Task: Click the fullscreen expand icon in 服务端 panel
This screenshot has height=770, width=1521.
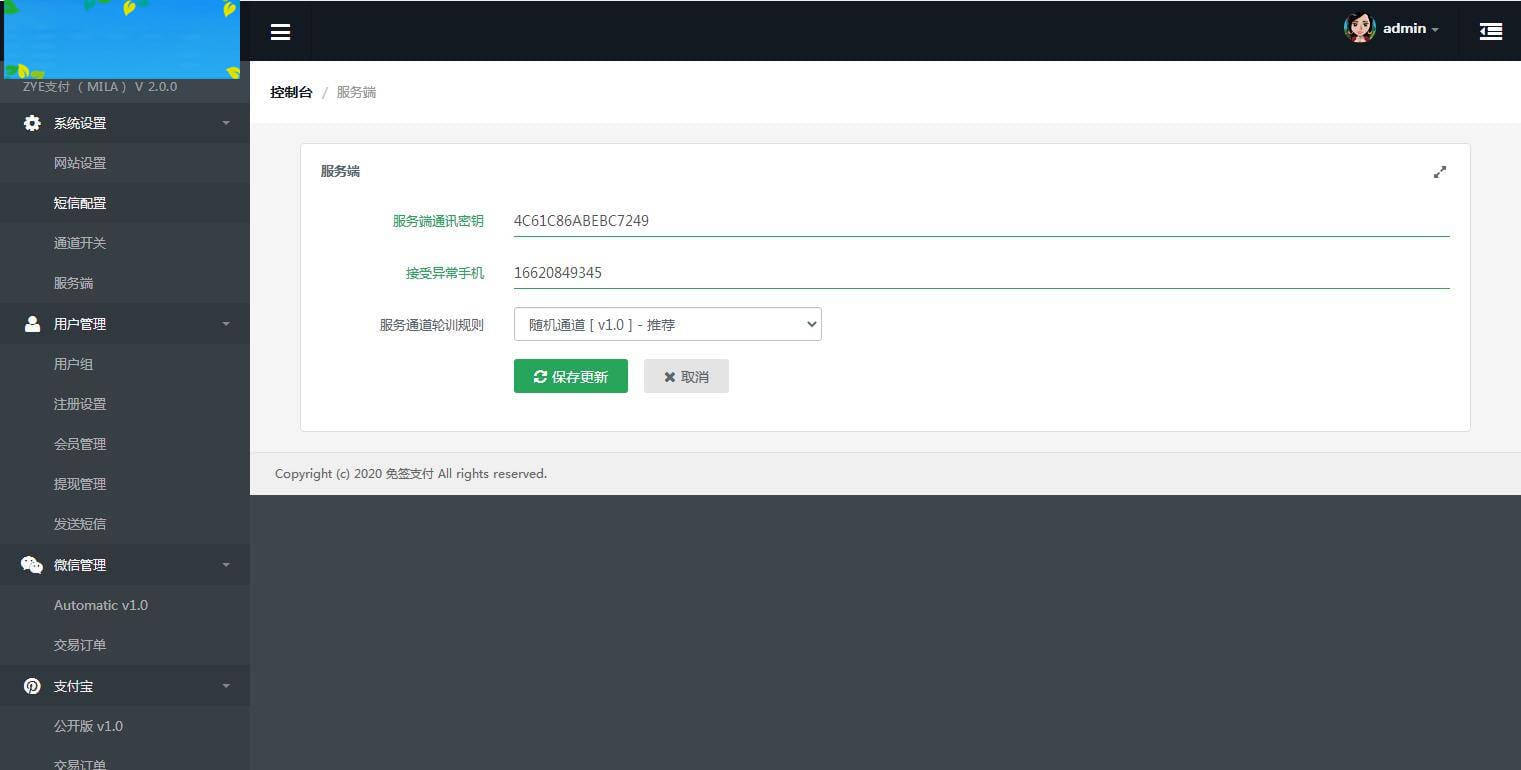Action: click(x=1439, y=172)
